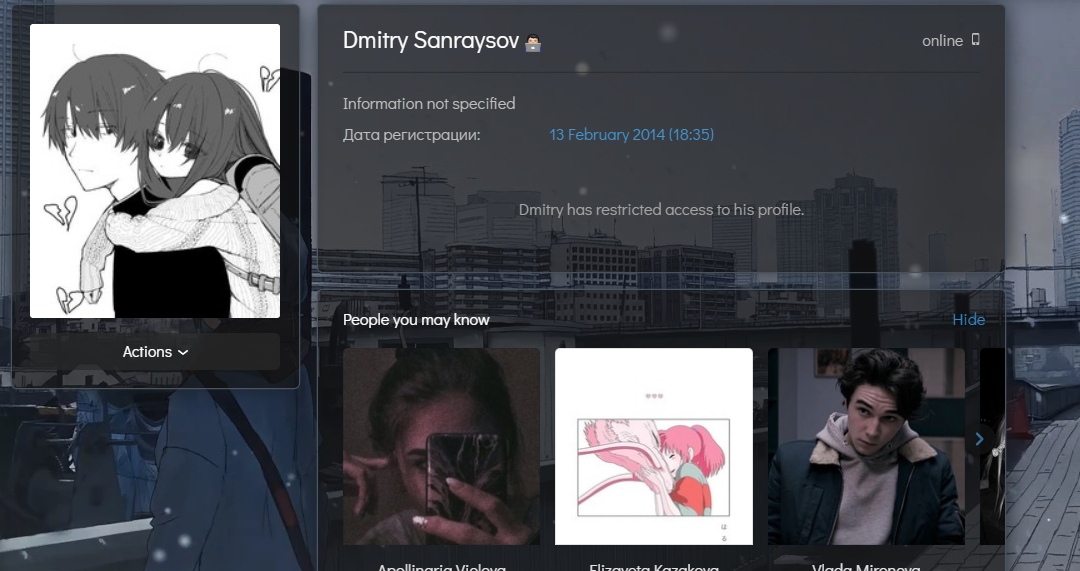Click the Dmitry Sanraysov profile name
The image size is (1080, 571).
tap(430, 41)
